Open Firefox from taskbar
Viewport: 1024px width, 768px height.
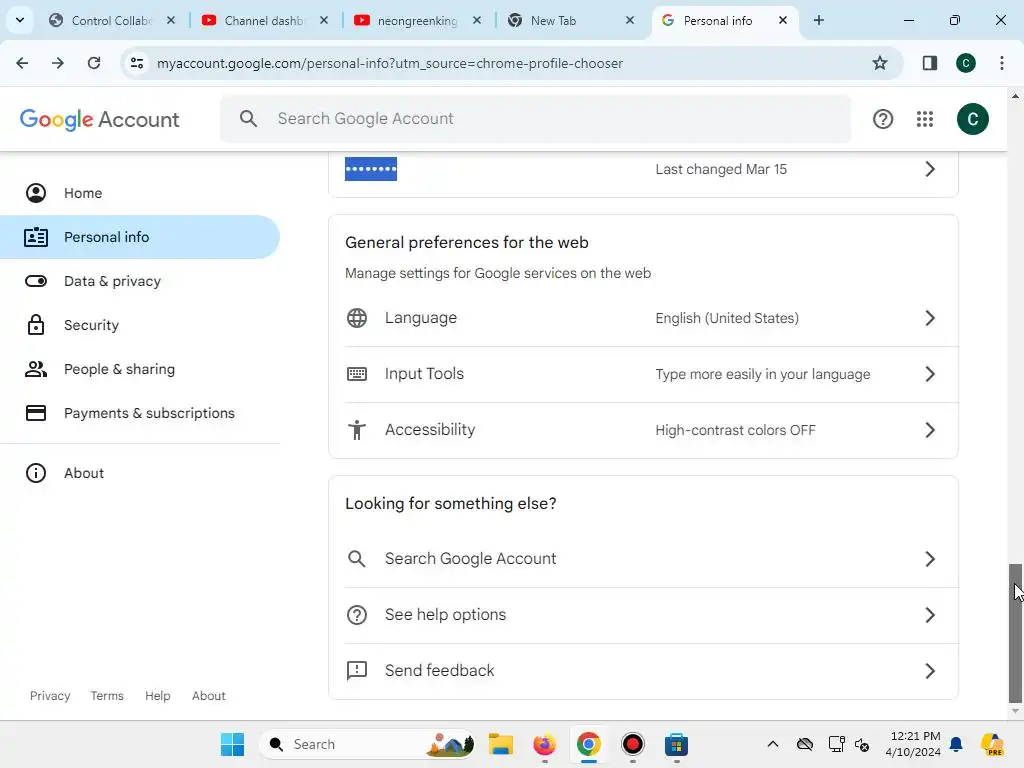545,744
